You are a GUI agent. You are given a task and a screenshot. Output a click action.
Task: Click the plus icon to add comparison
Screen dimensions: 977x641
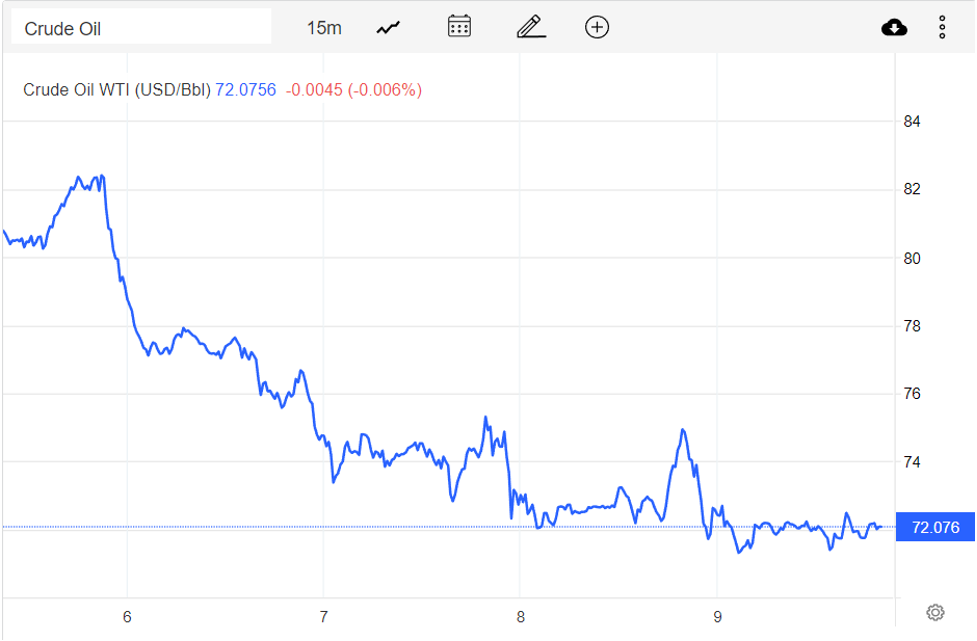597,27
